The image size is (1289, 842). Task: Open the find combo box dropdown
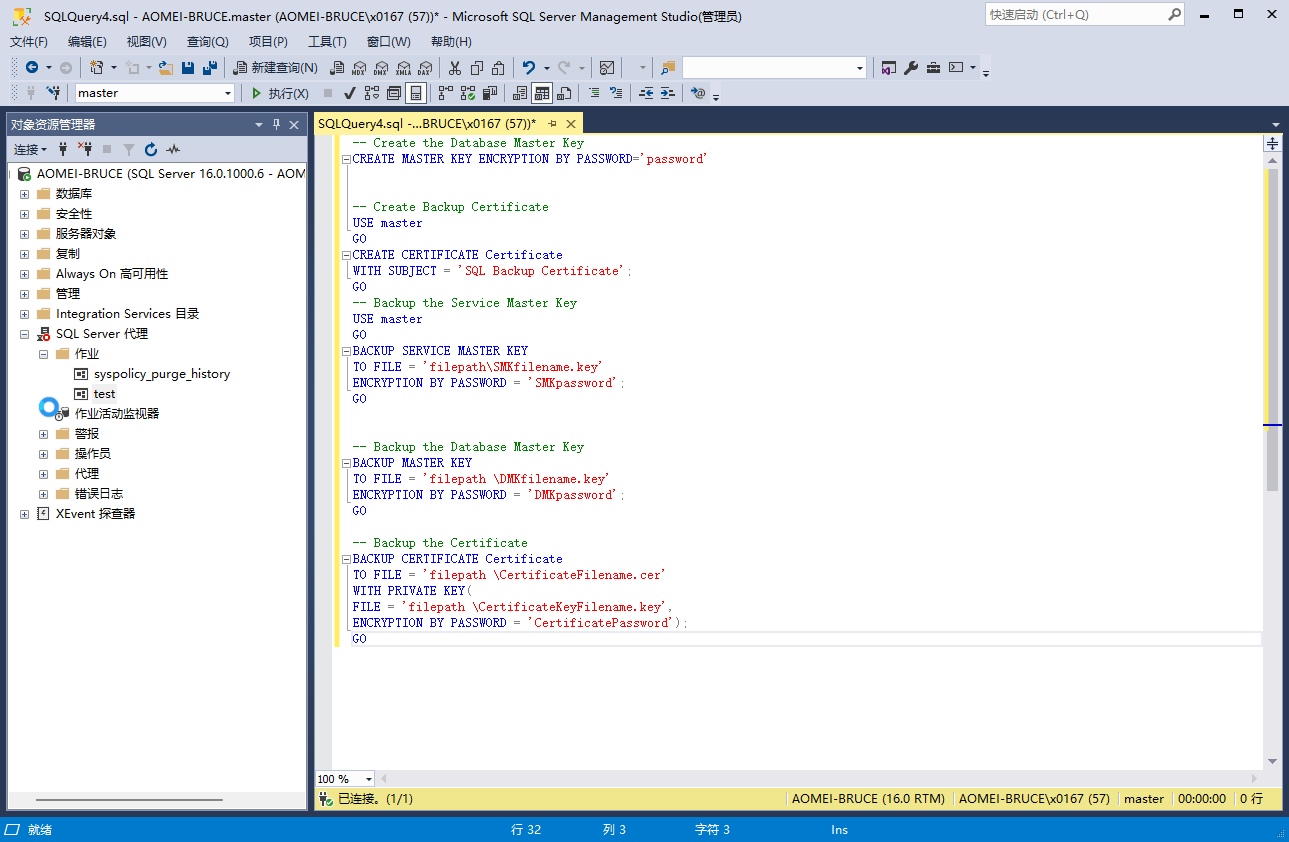[860, 67]
